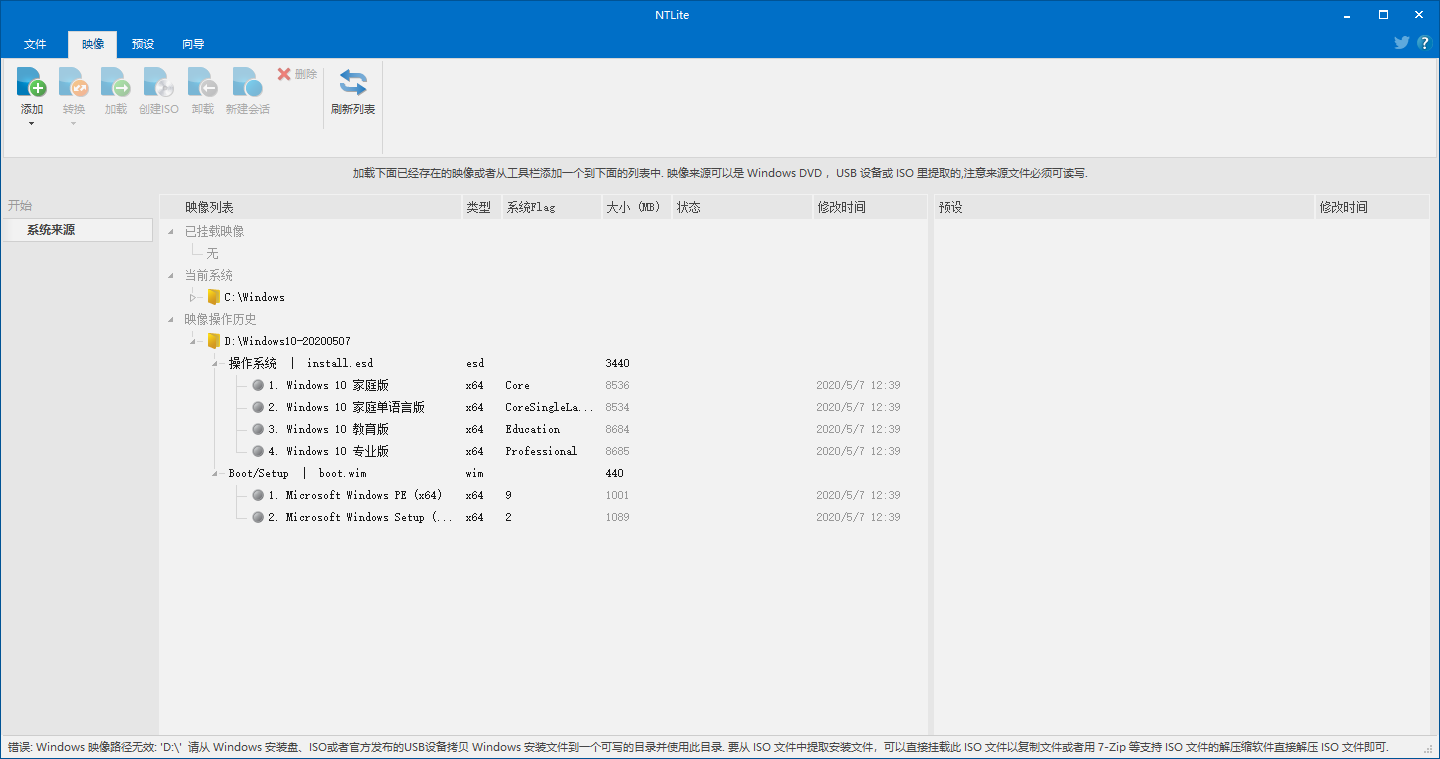Select Microsoft Windows Setup row
This screenshot has height=759, width=1440.
[544, 517]
